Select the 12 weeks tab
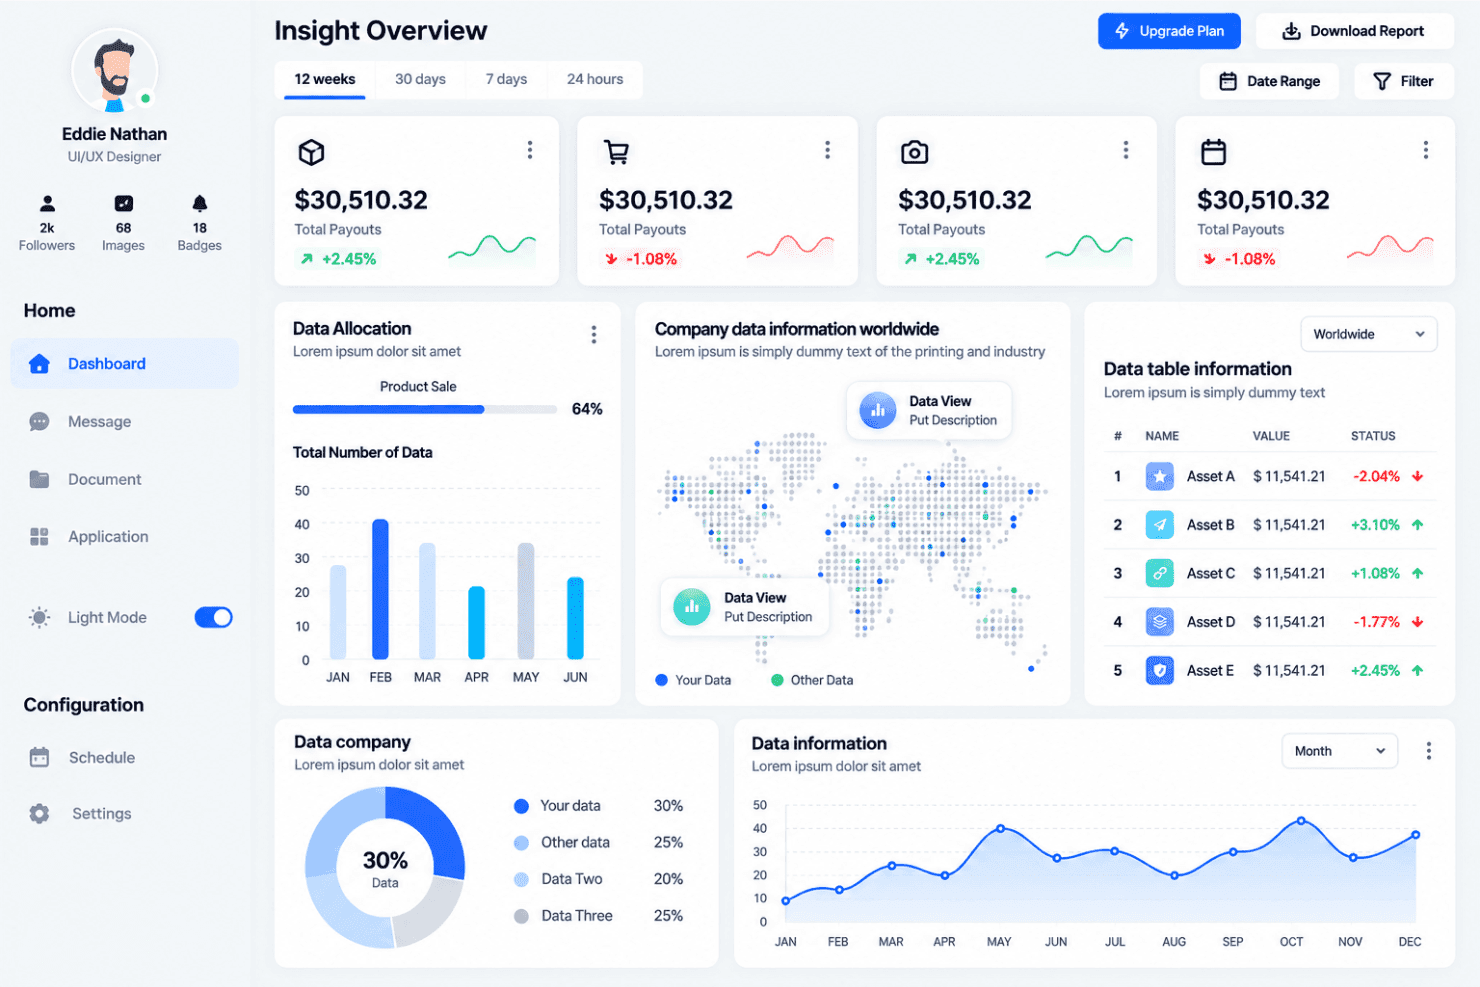1480x987 pixels. [324, 79]
